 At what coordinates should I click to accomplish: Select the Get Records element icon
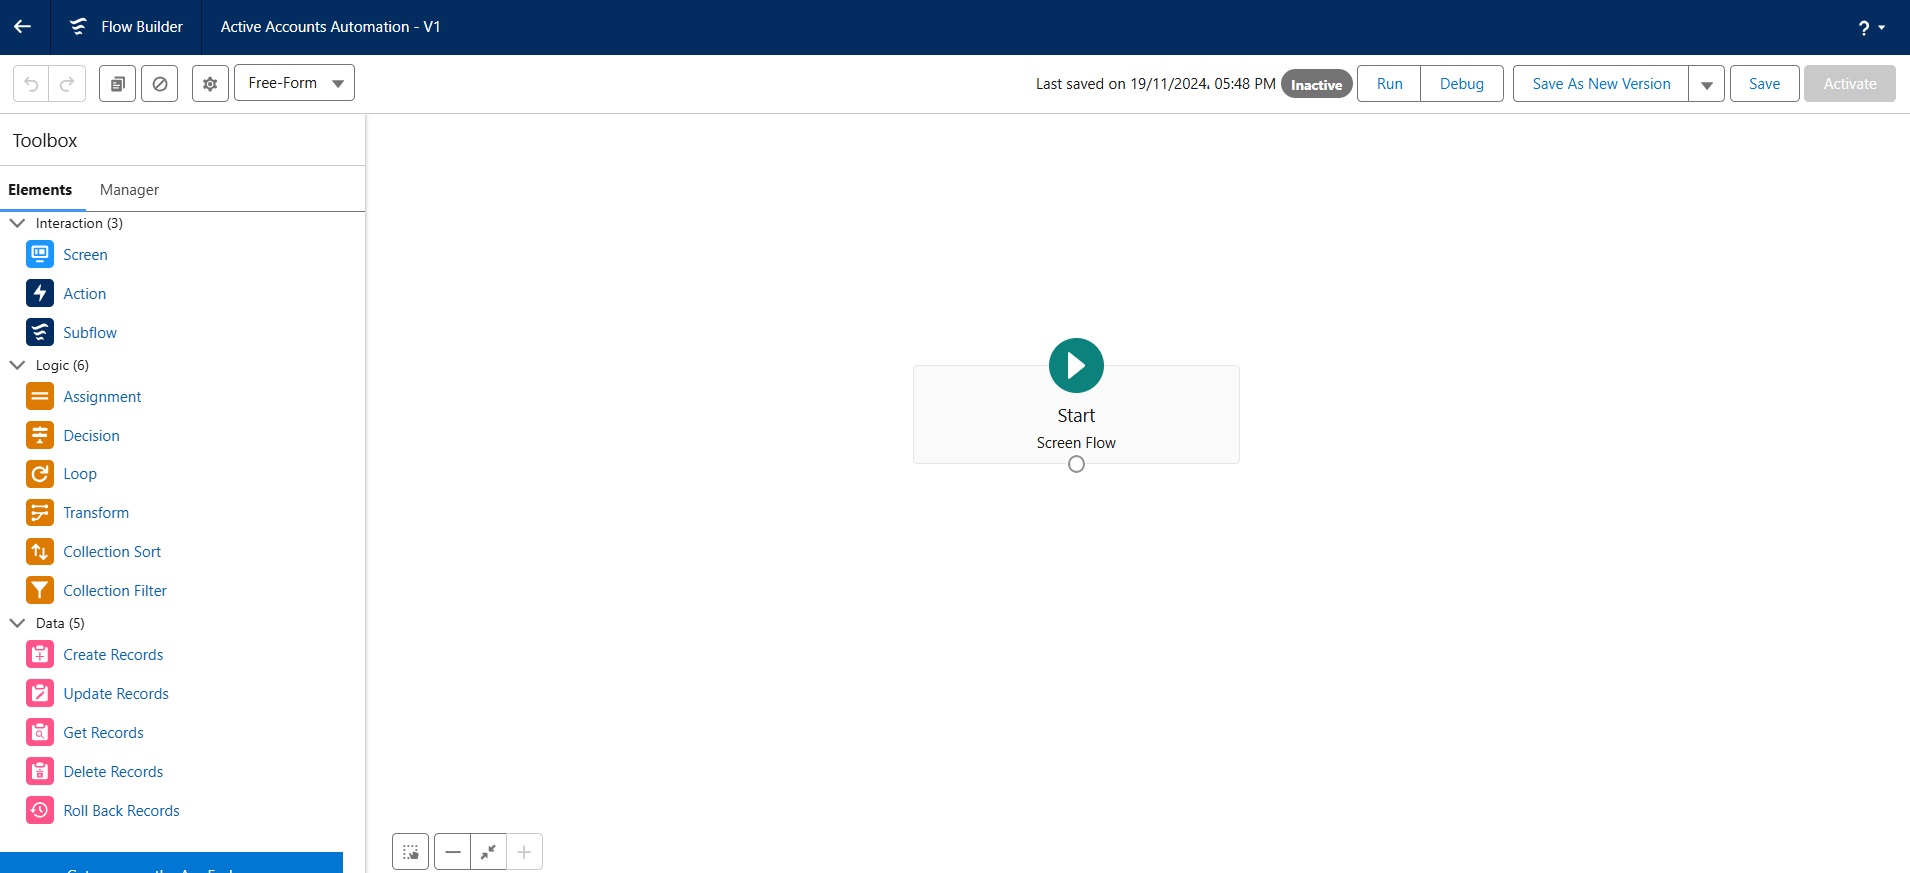[x=40, y=732]
